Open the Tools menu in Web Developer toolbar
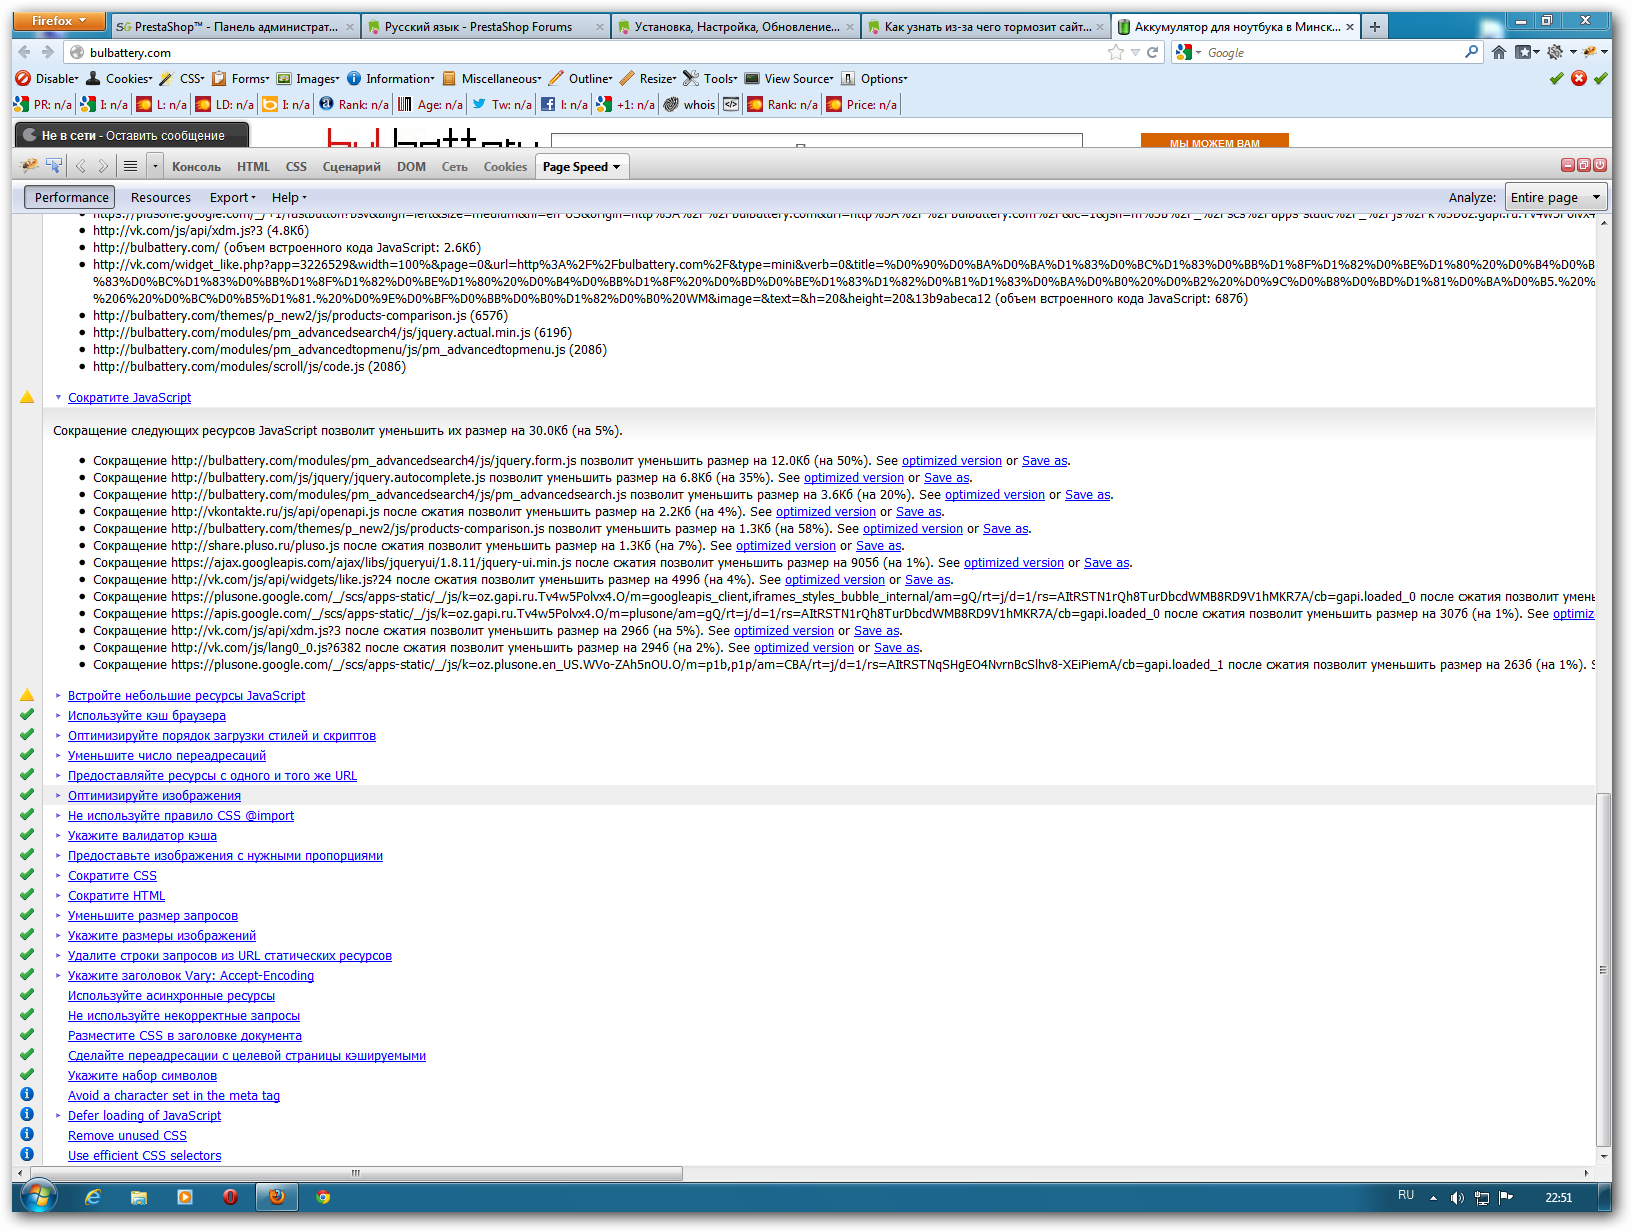 711,78
